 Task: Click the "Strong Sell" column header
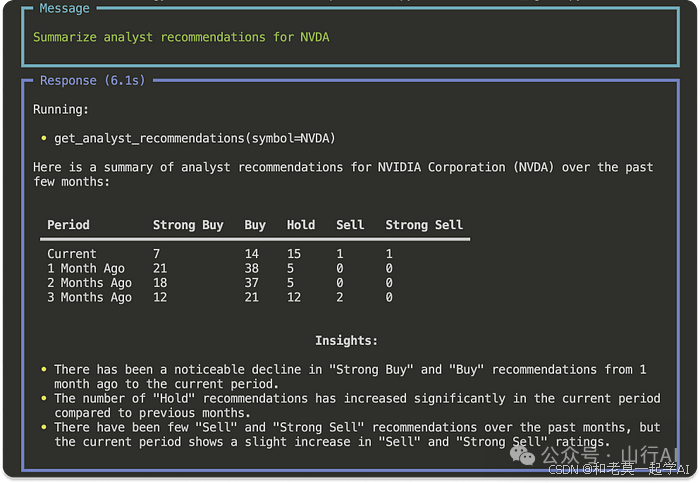coord(424,225)
